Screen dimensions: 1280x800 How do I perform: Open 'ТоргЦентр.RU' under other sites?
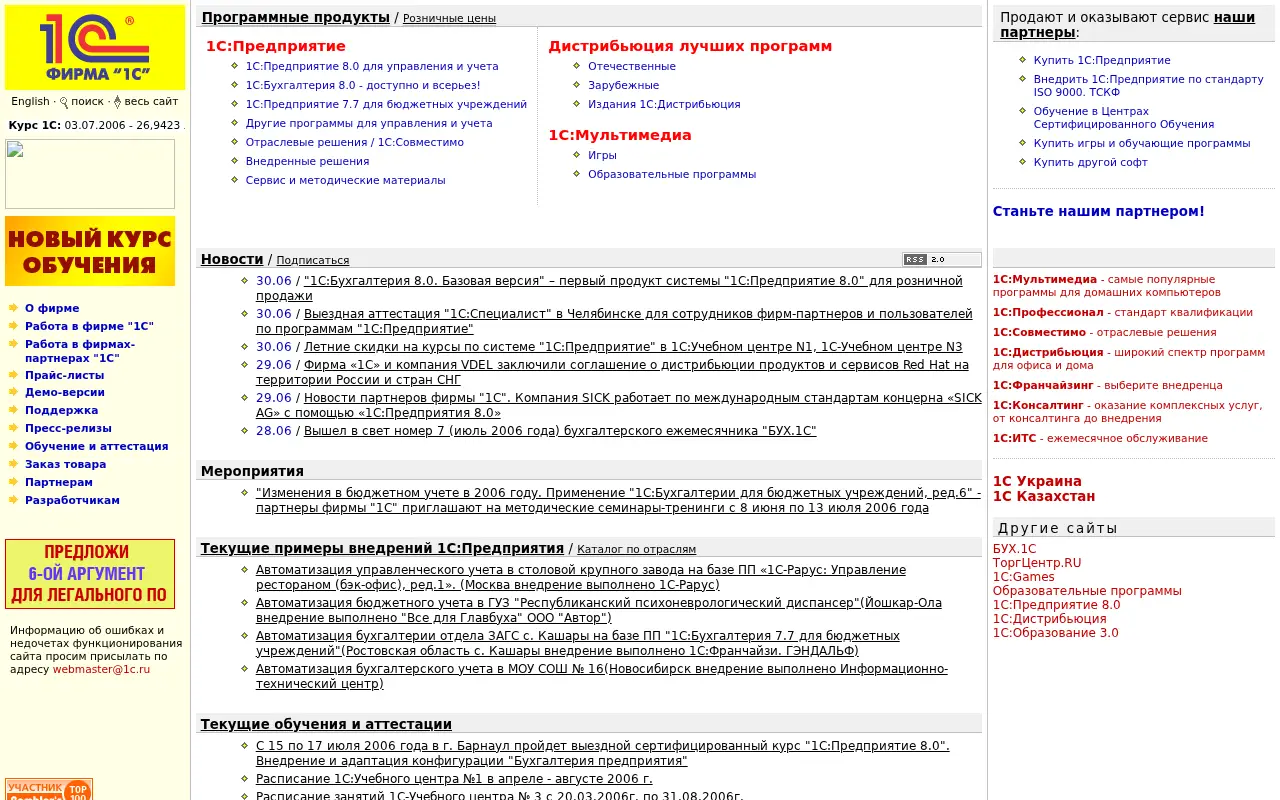(1037, 563)
